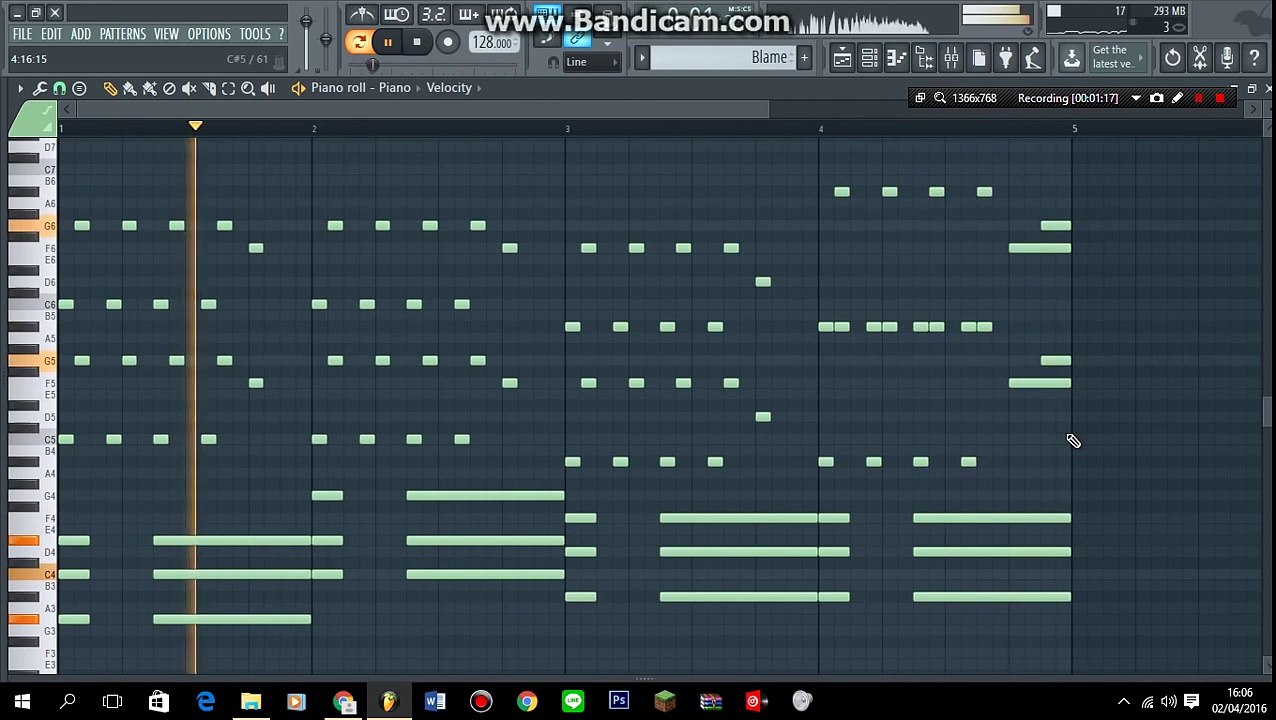Open the PATTERNS menu
This screenshot has width=1276, height=720.
pyautogui.click(x=123, y=34)
